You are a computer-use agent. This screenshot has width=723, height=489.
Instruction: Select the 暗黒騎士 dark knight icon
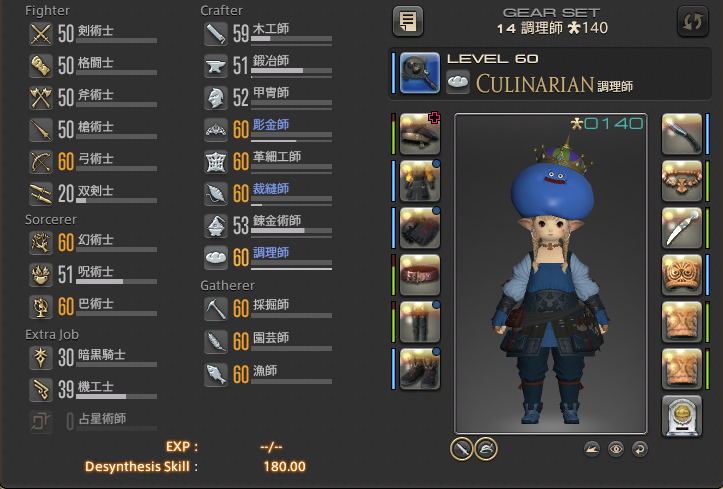point(41,358)
